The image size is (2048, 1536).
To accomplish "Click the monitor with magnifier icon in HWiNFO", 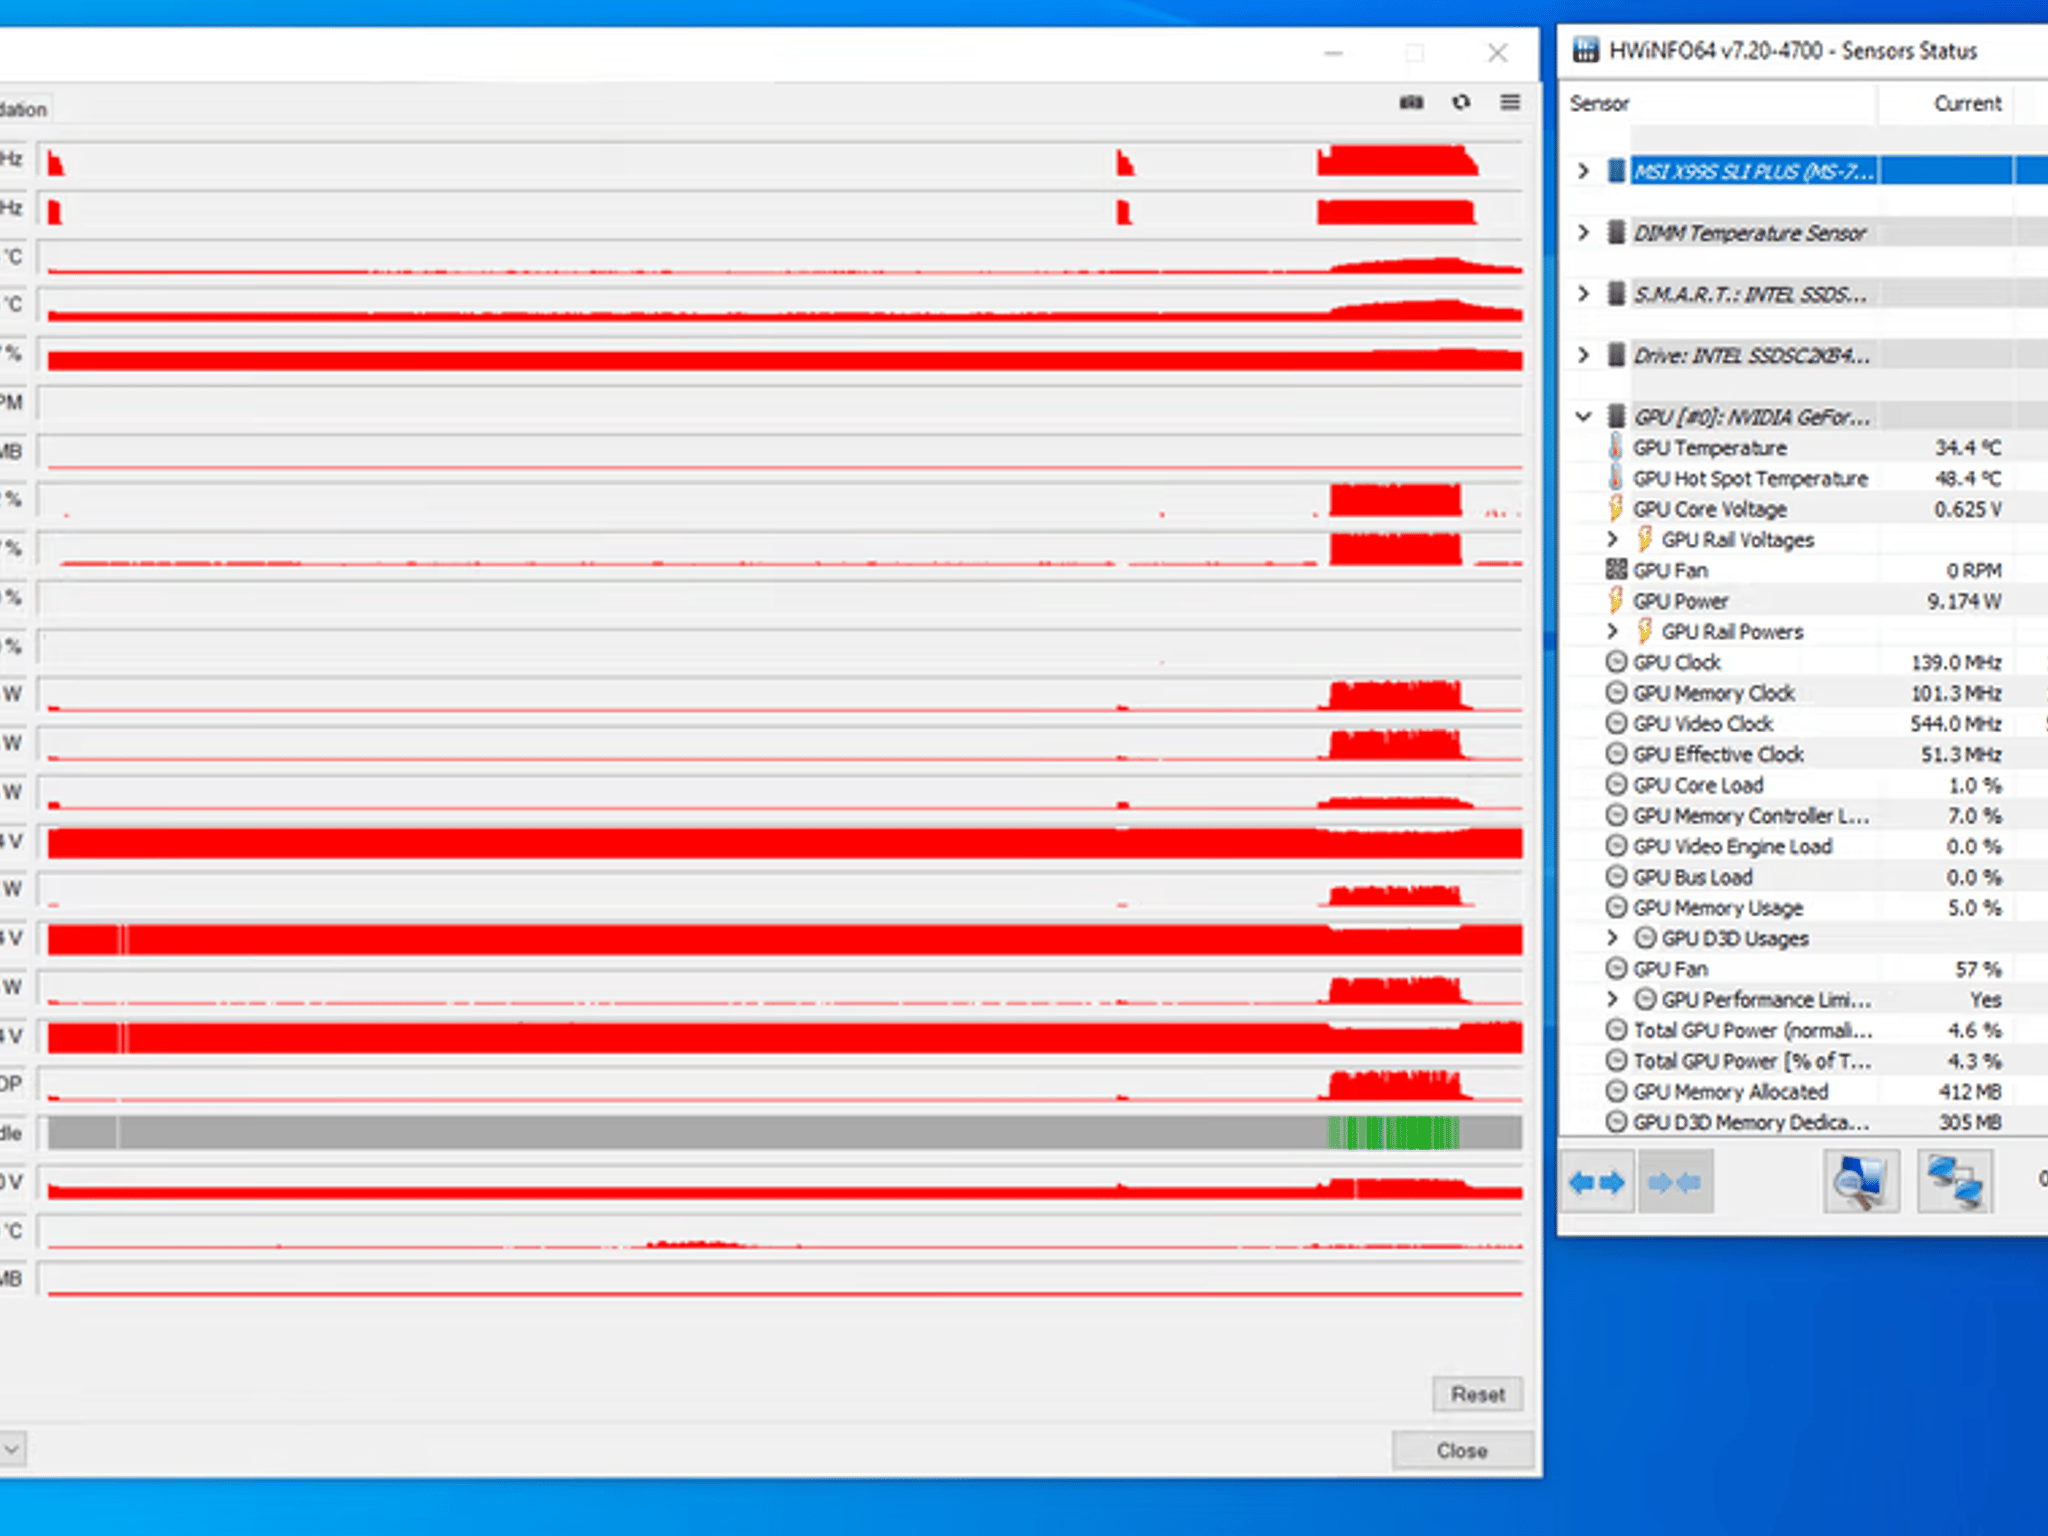I will coord(1861,1183).
